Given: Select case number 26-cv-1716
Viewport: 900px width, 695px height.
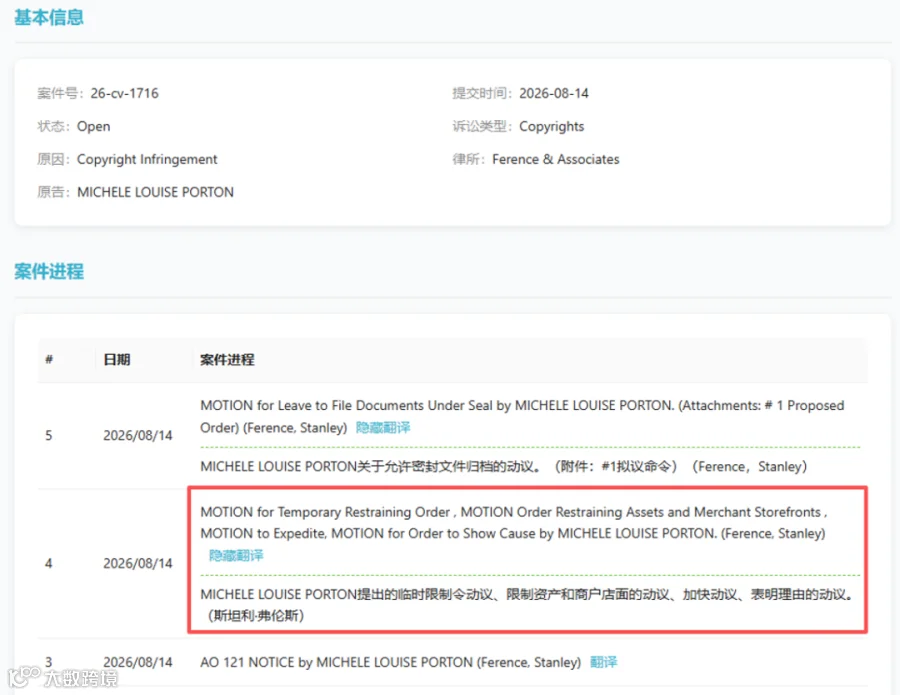Looking at the screenshot, I should click(x=125, y=93).
